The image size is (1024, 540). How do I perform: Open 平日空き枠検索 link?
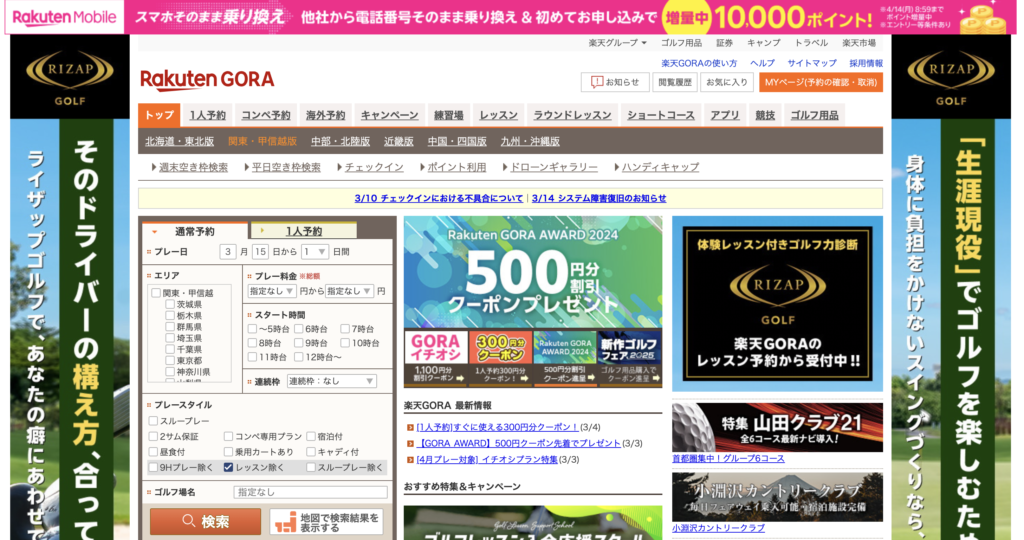[286, 167]
